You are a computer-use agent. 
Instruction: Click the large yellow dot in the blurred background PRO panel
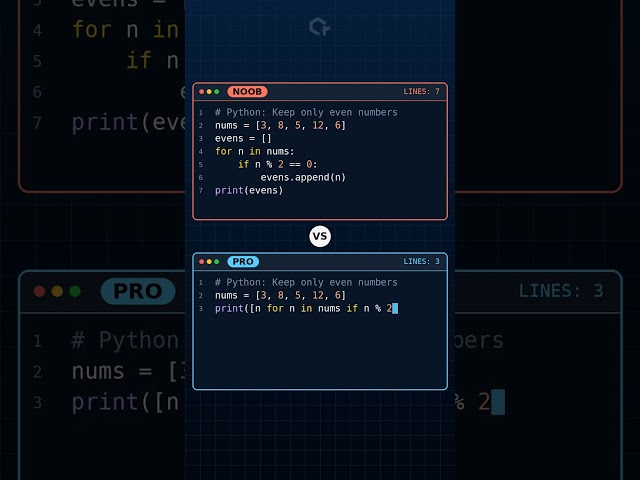click(x=57, y=291)
